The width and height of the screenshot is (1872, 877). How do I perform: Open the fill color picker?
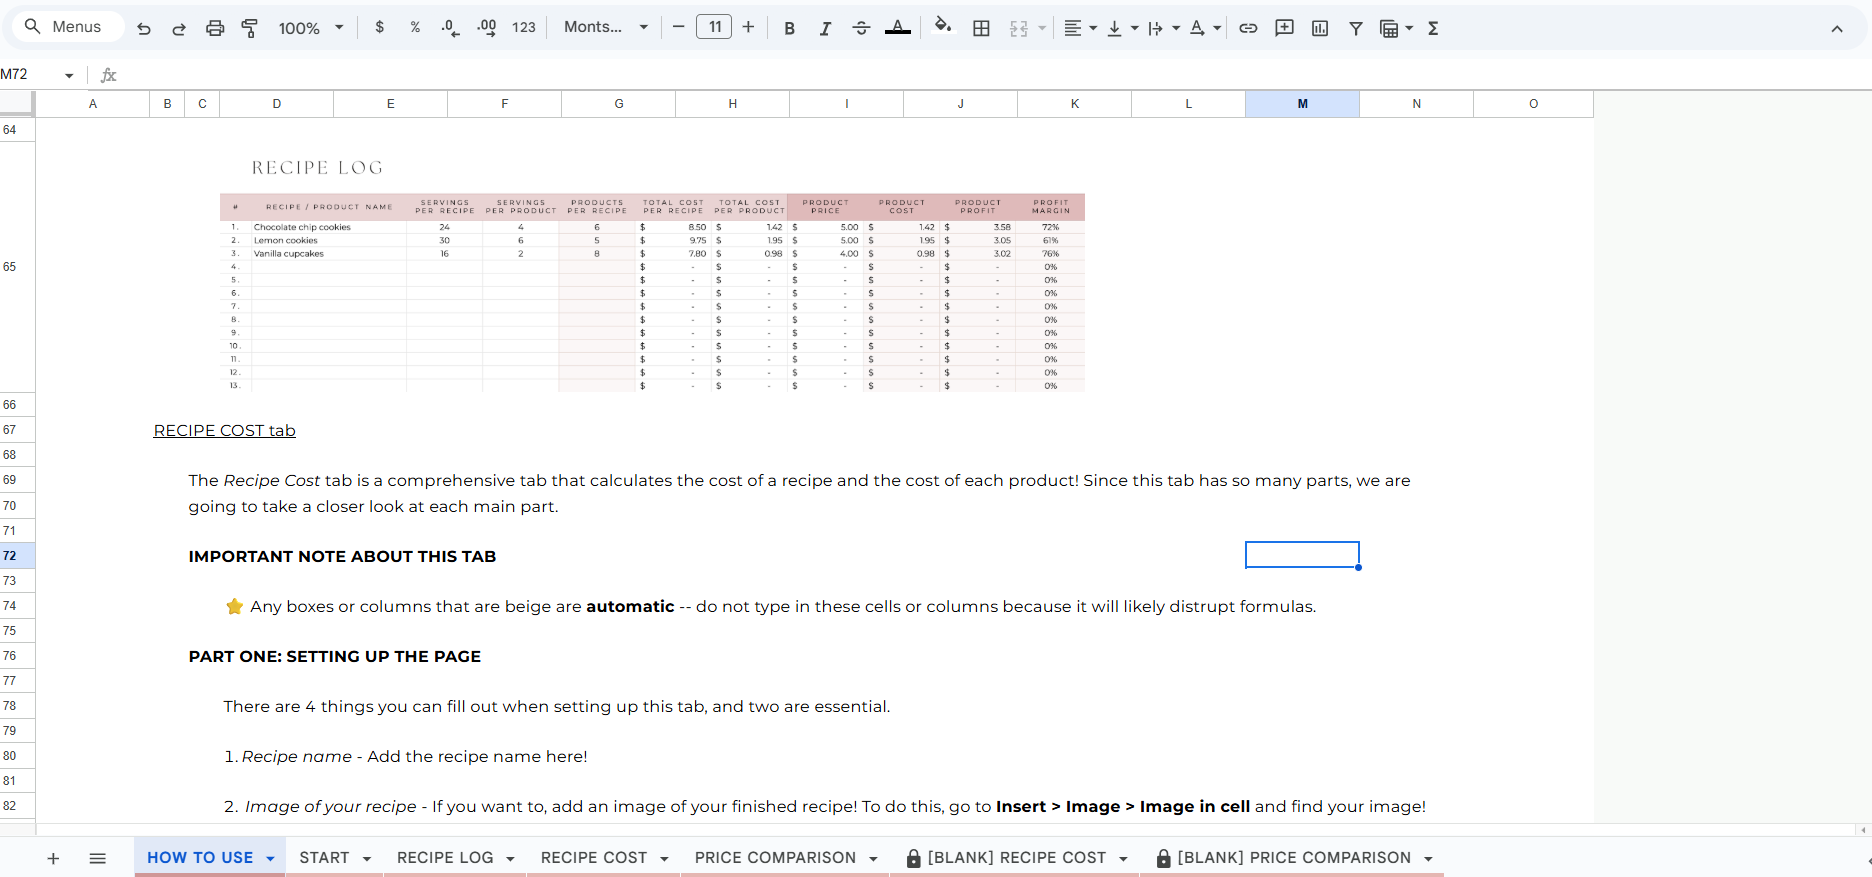point(942,28)
